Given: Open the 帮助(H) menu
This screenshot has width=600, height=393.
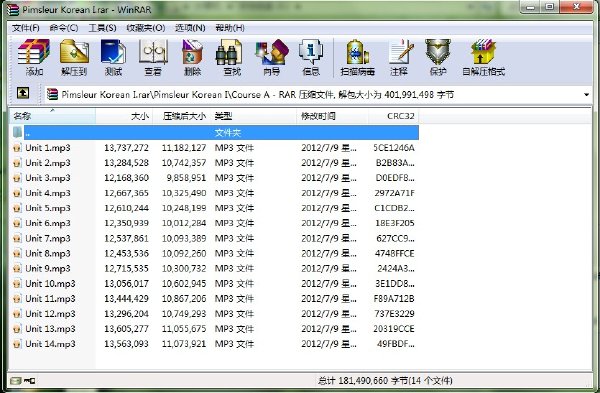Looking at the screenshot, I should click(x=230, y=28).
